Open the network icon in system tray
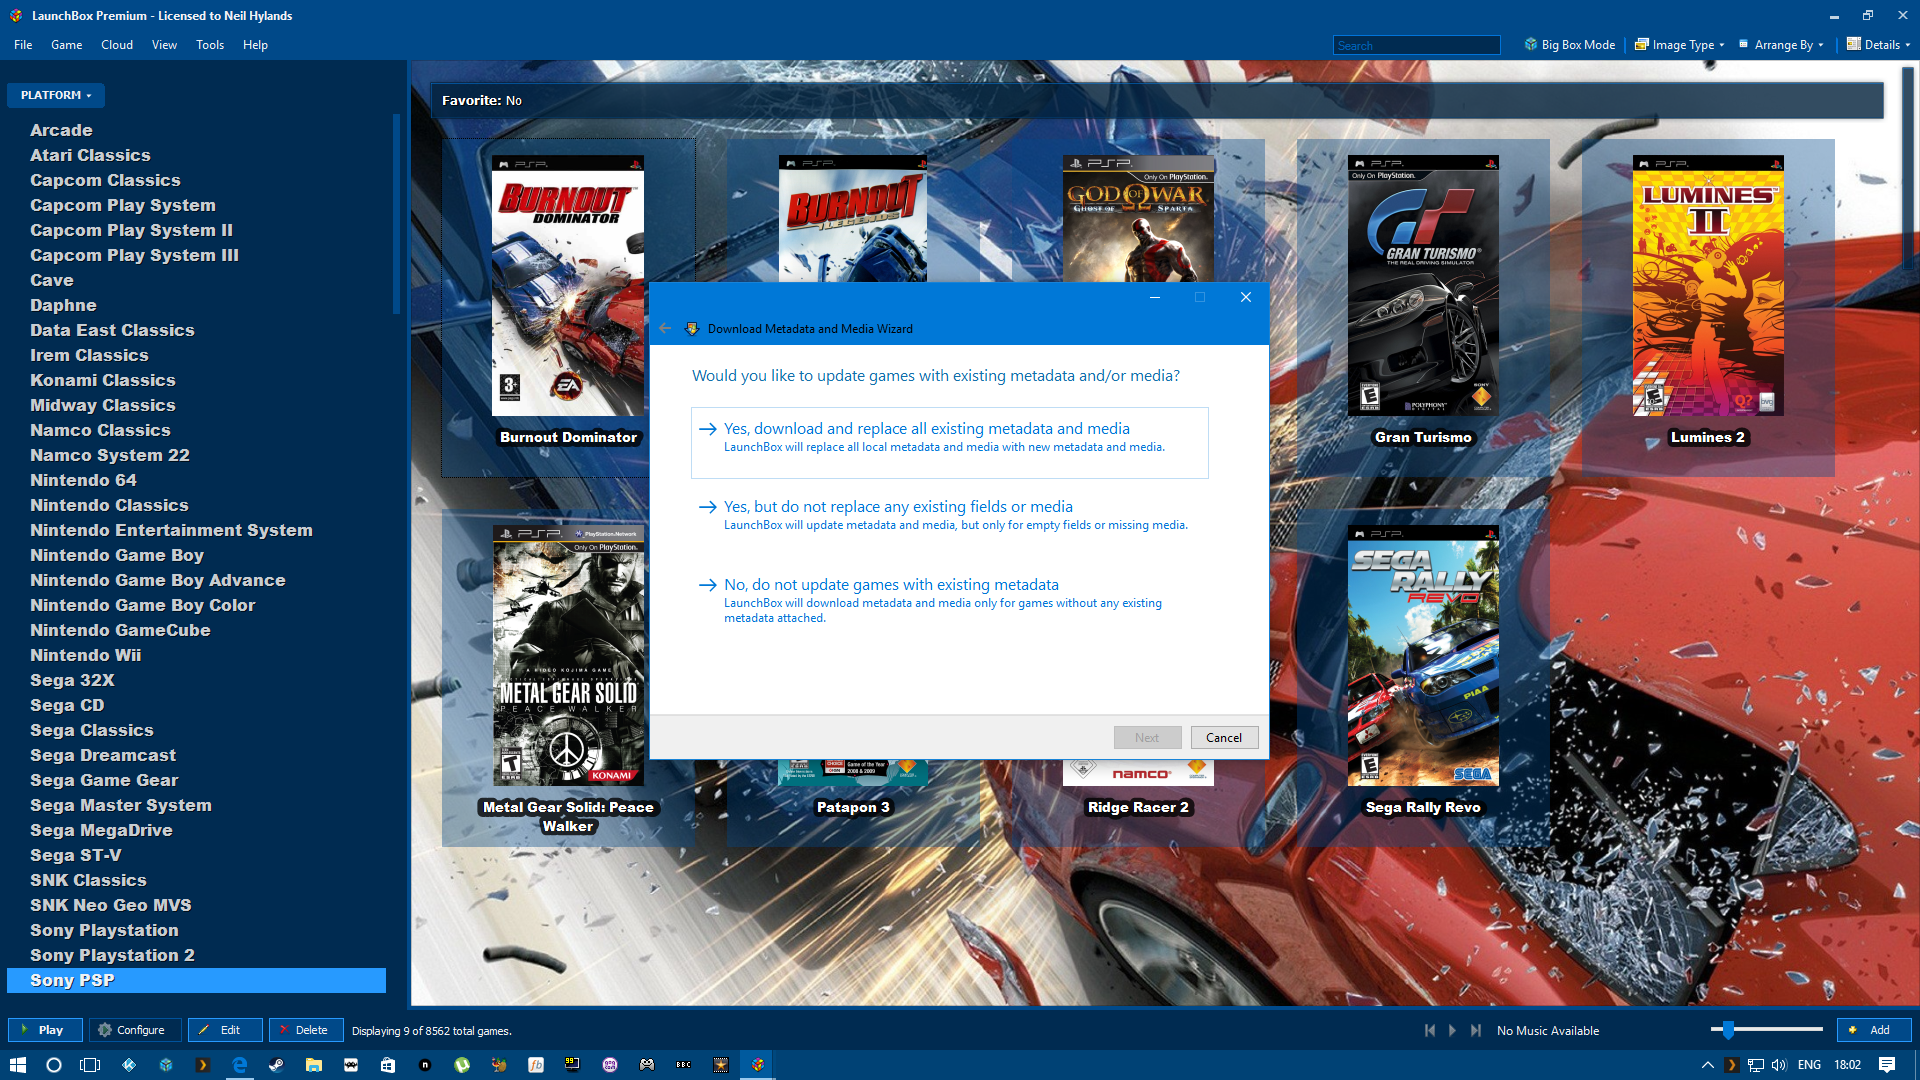This screenshot has width=1920, height=1080. [1756, 1065]
